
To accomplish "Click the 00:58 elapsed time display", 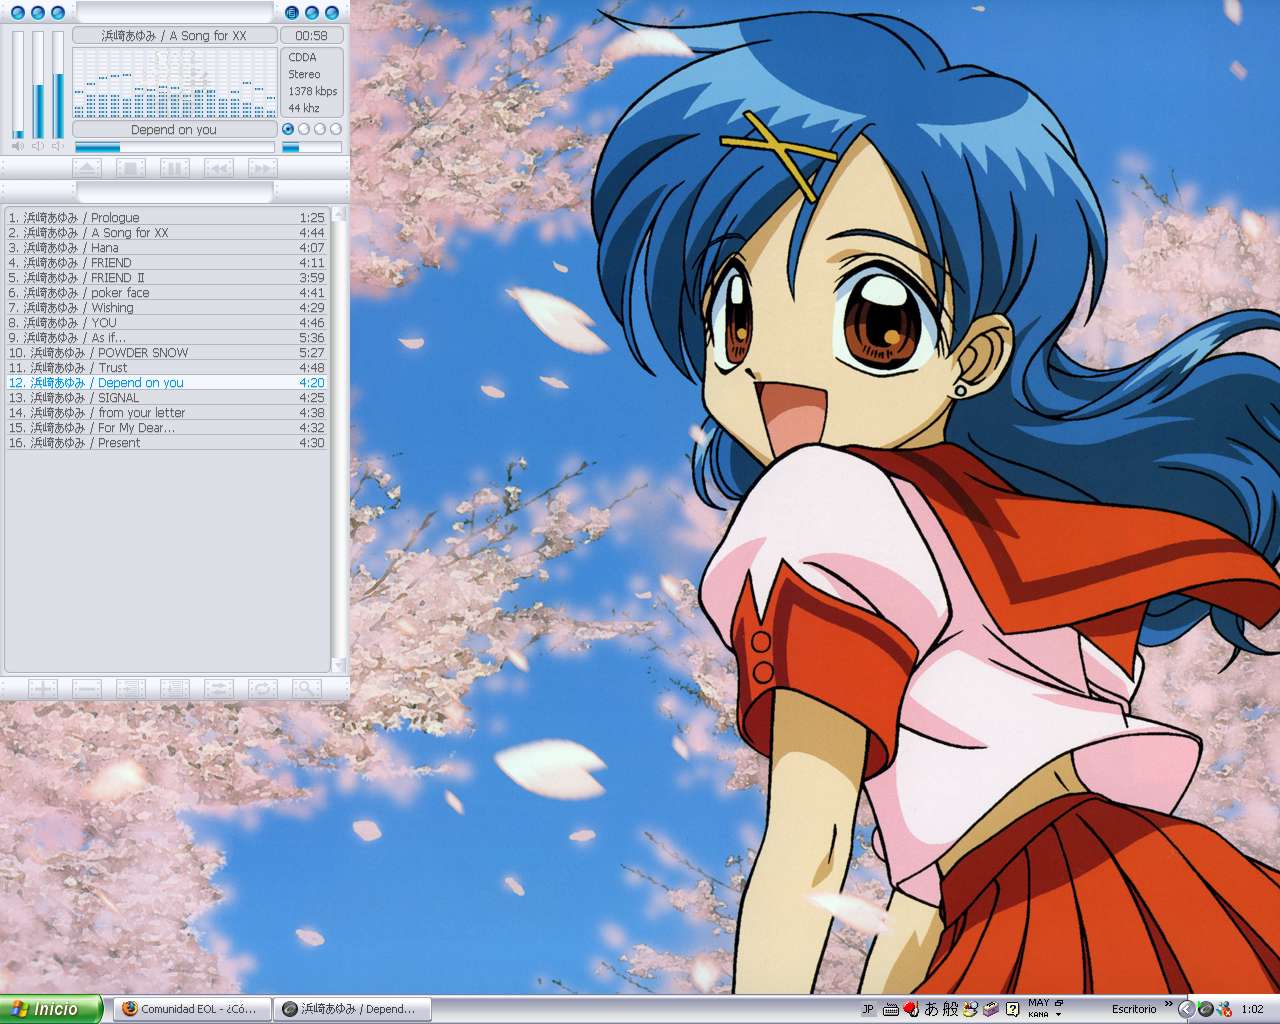I will 311,35.
